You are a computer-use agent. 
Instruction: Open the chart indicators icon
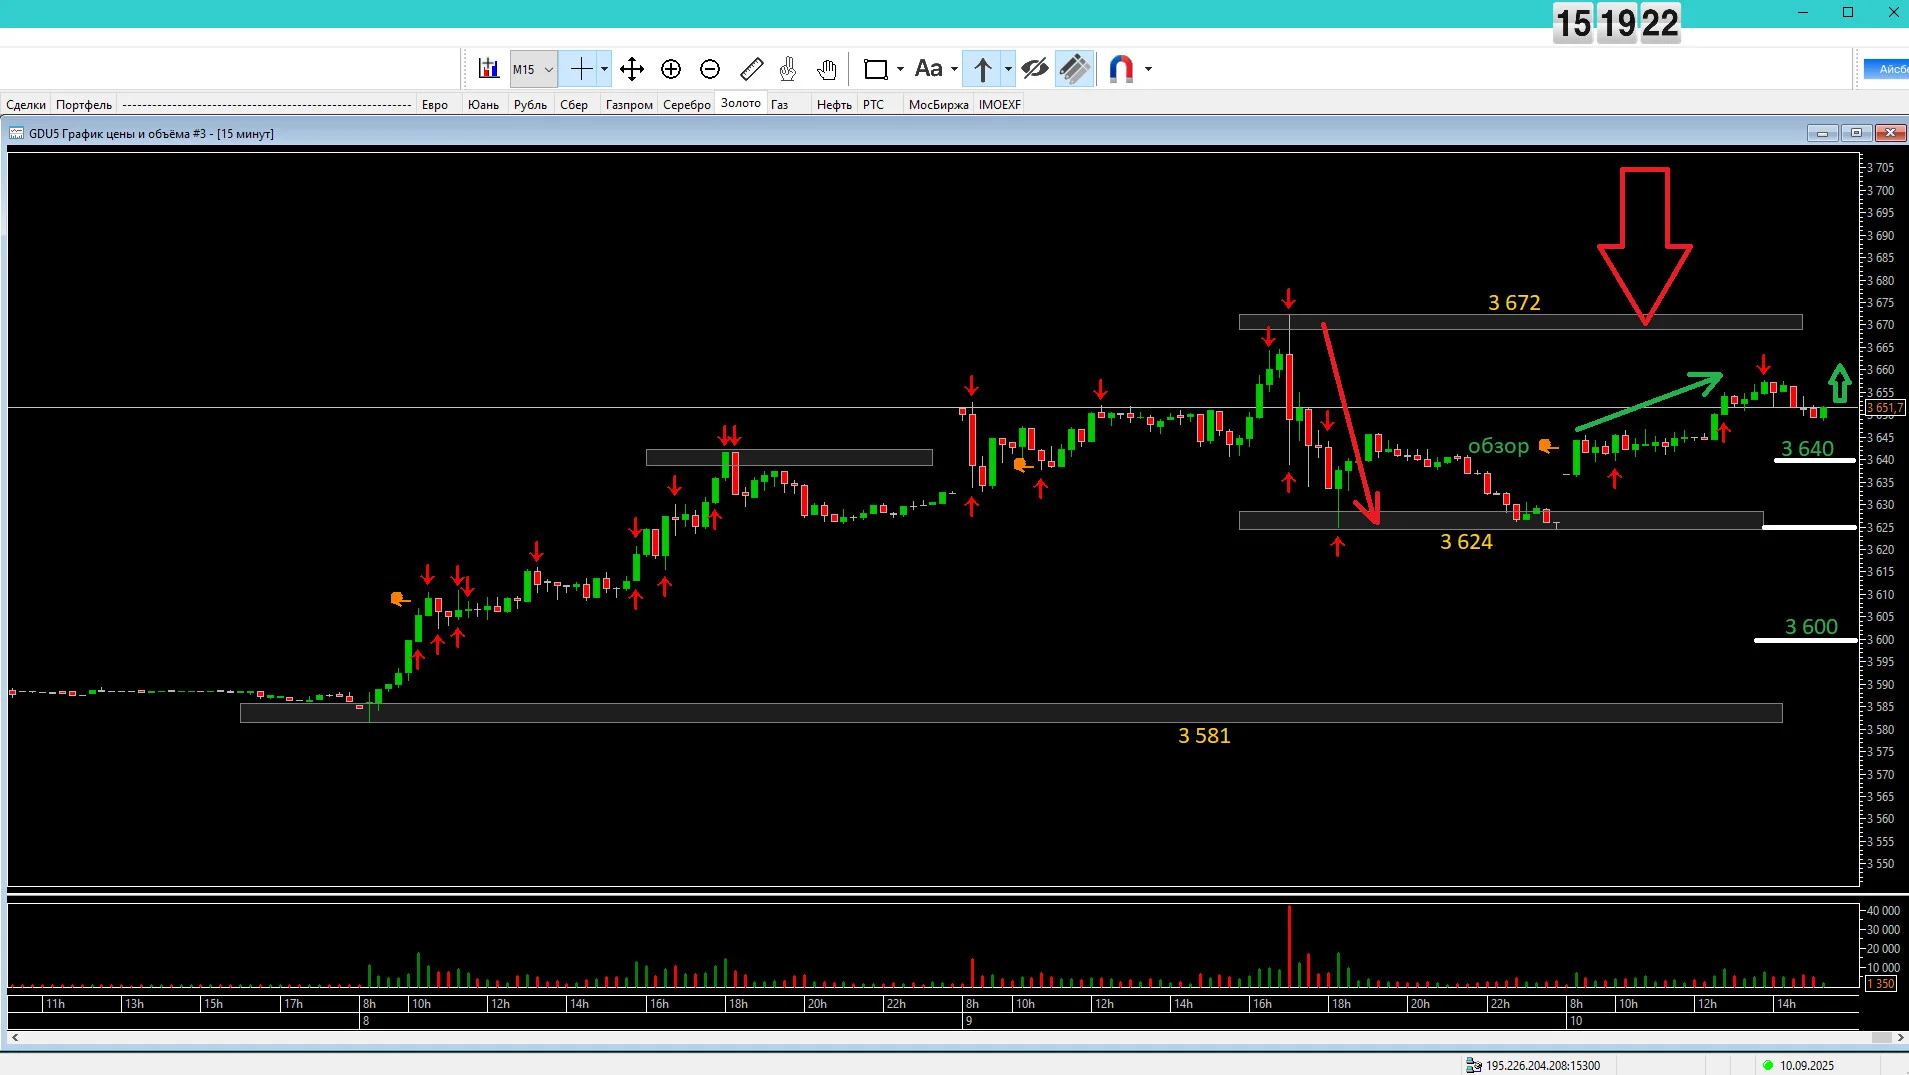pos(488,69)
